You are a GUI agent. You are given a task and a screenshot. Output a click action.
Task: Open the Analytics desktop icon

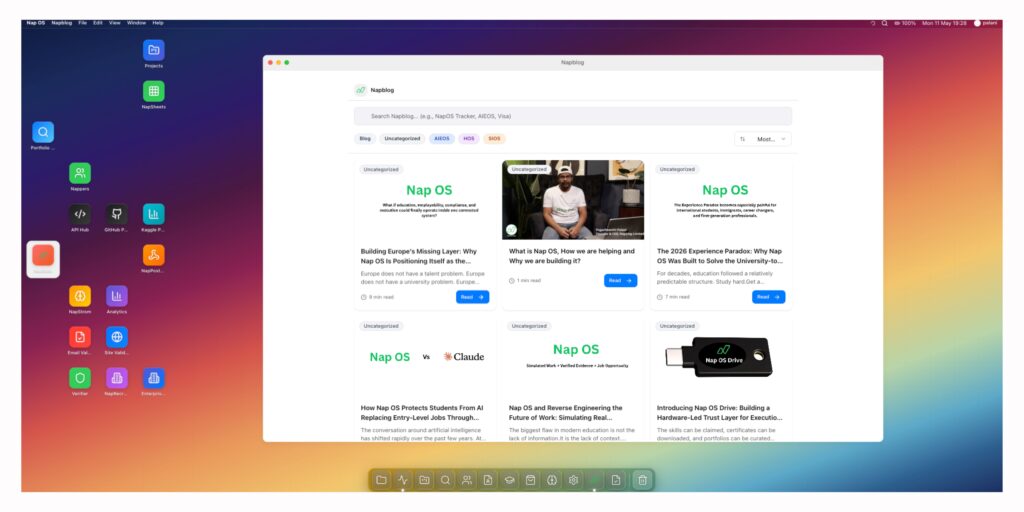tap(117, 296)
